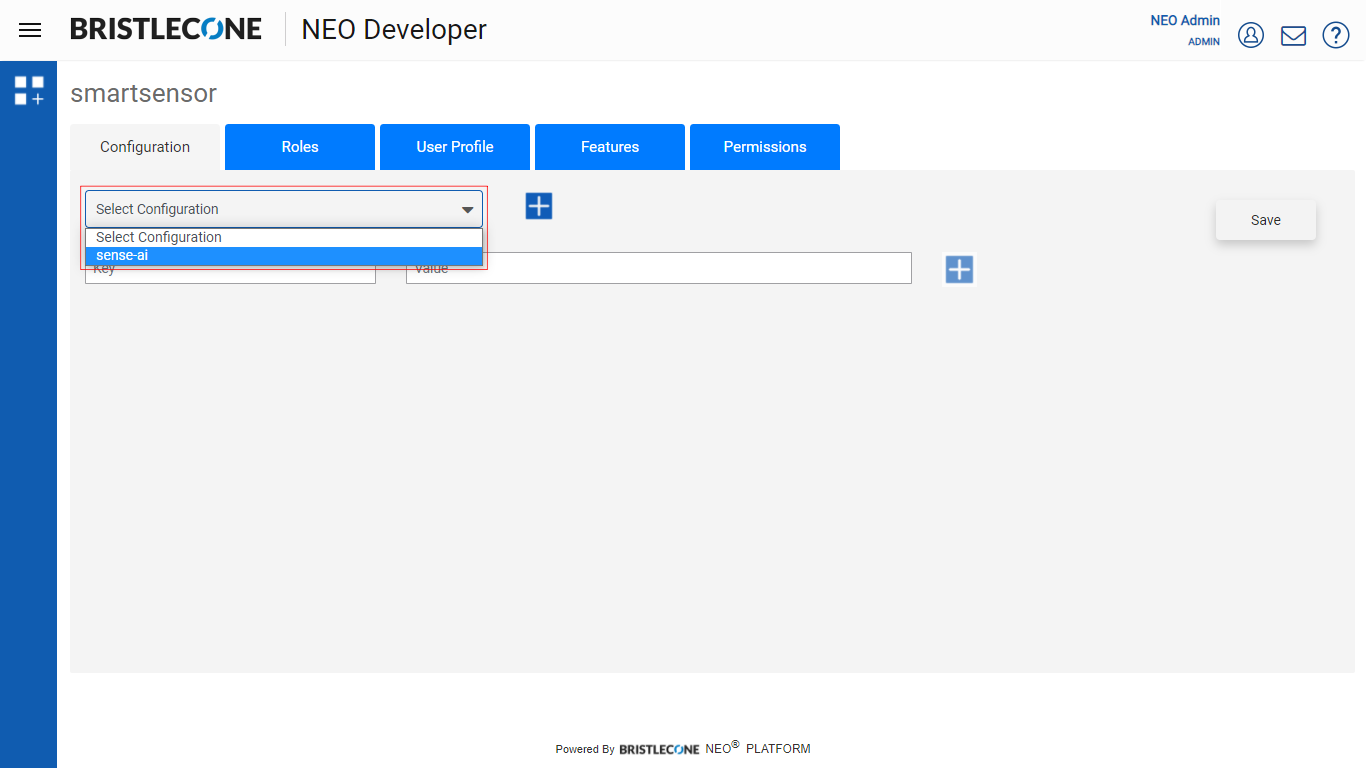The width and height of the screenshot is (1366, 768).
Task: Add a key-value row with plus icon
Action: coord(959,269)
